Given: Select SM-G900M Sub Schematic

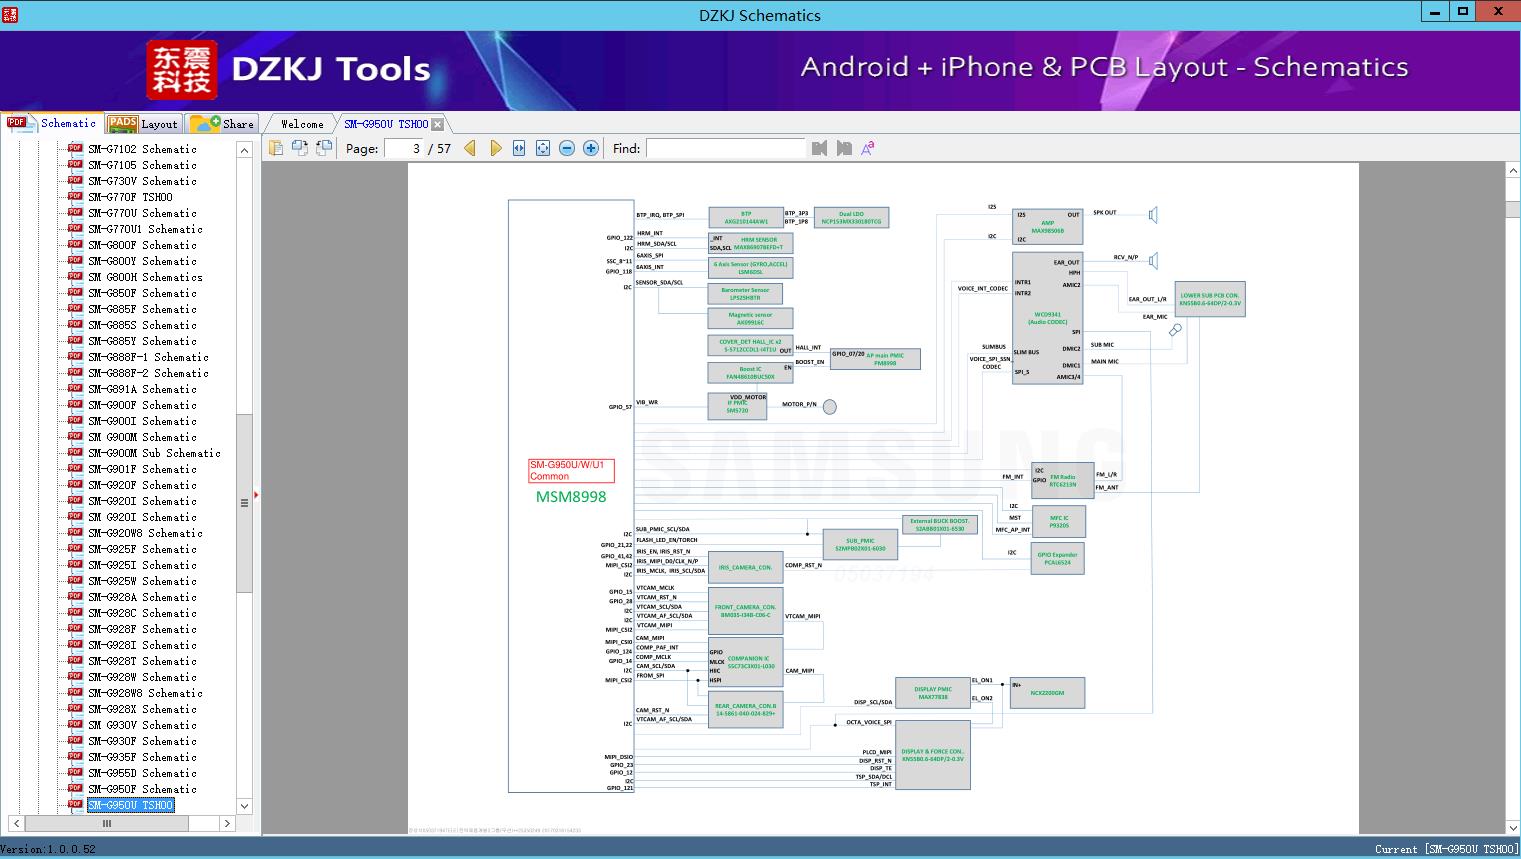Looking at the screenshot, I should 154,453.
